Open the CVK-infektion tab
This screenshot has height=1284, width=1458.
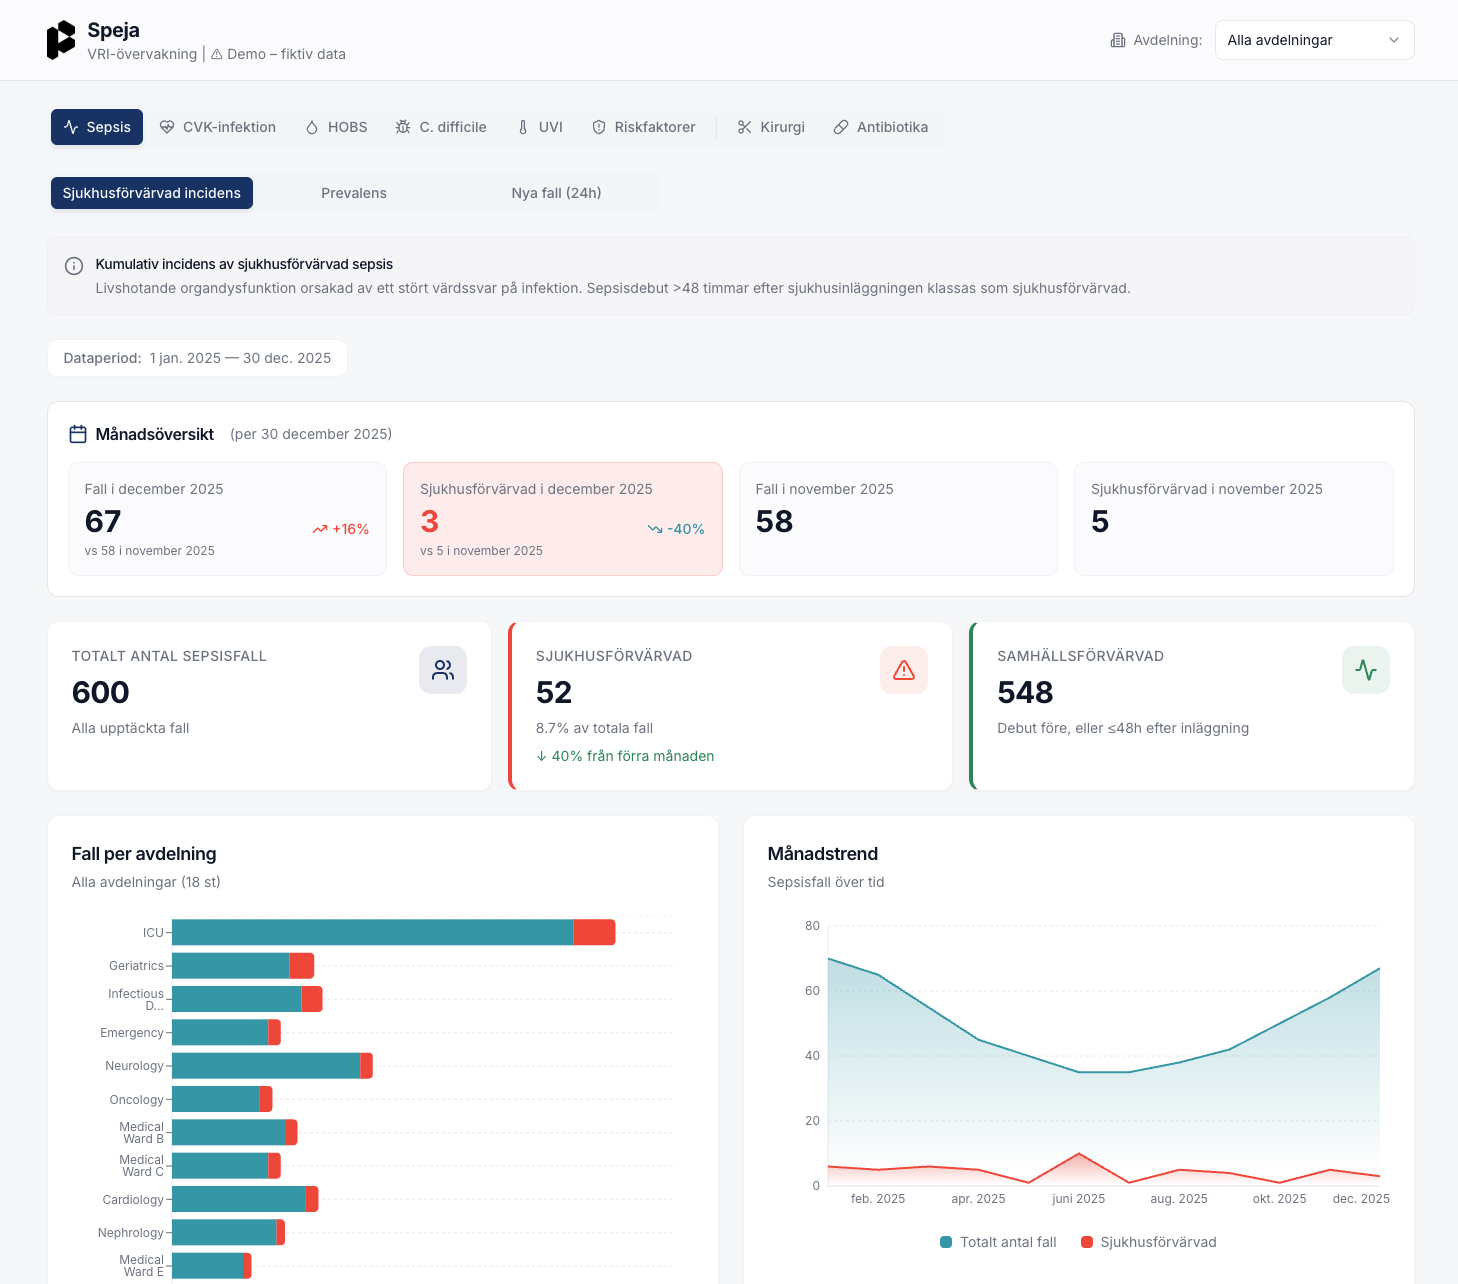tap(218, 127)
